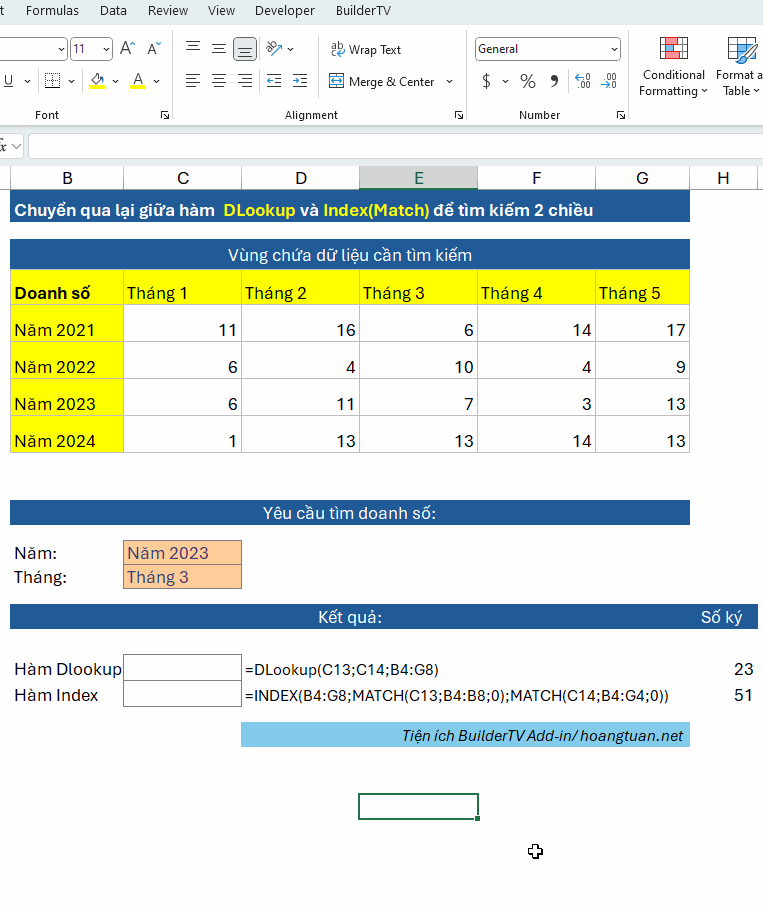Click Số ký value 51
The image size is (763, 911).
743,695
